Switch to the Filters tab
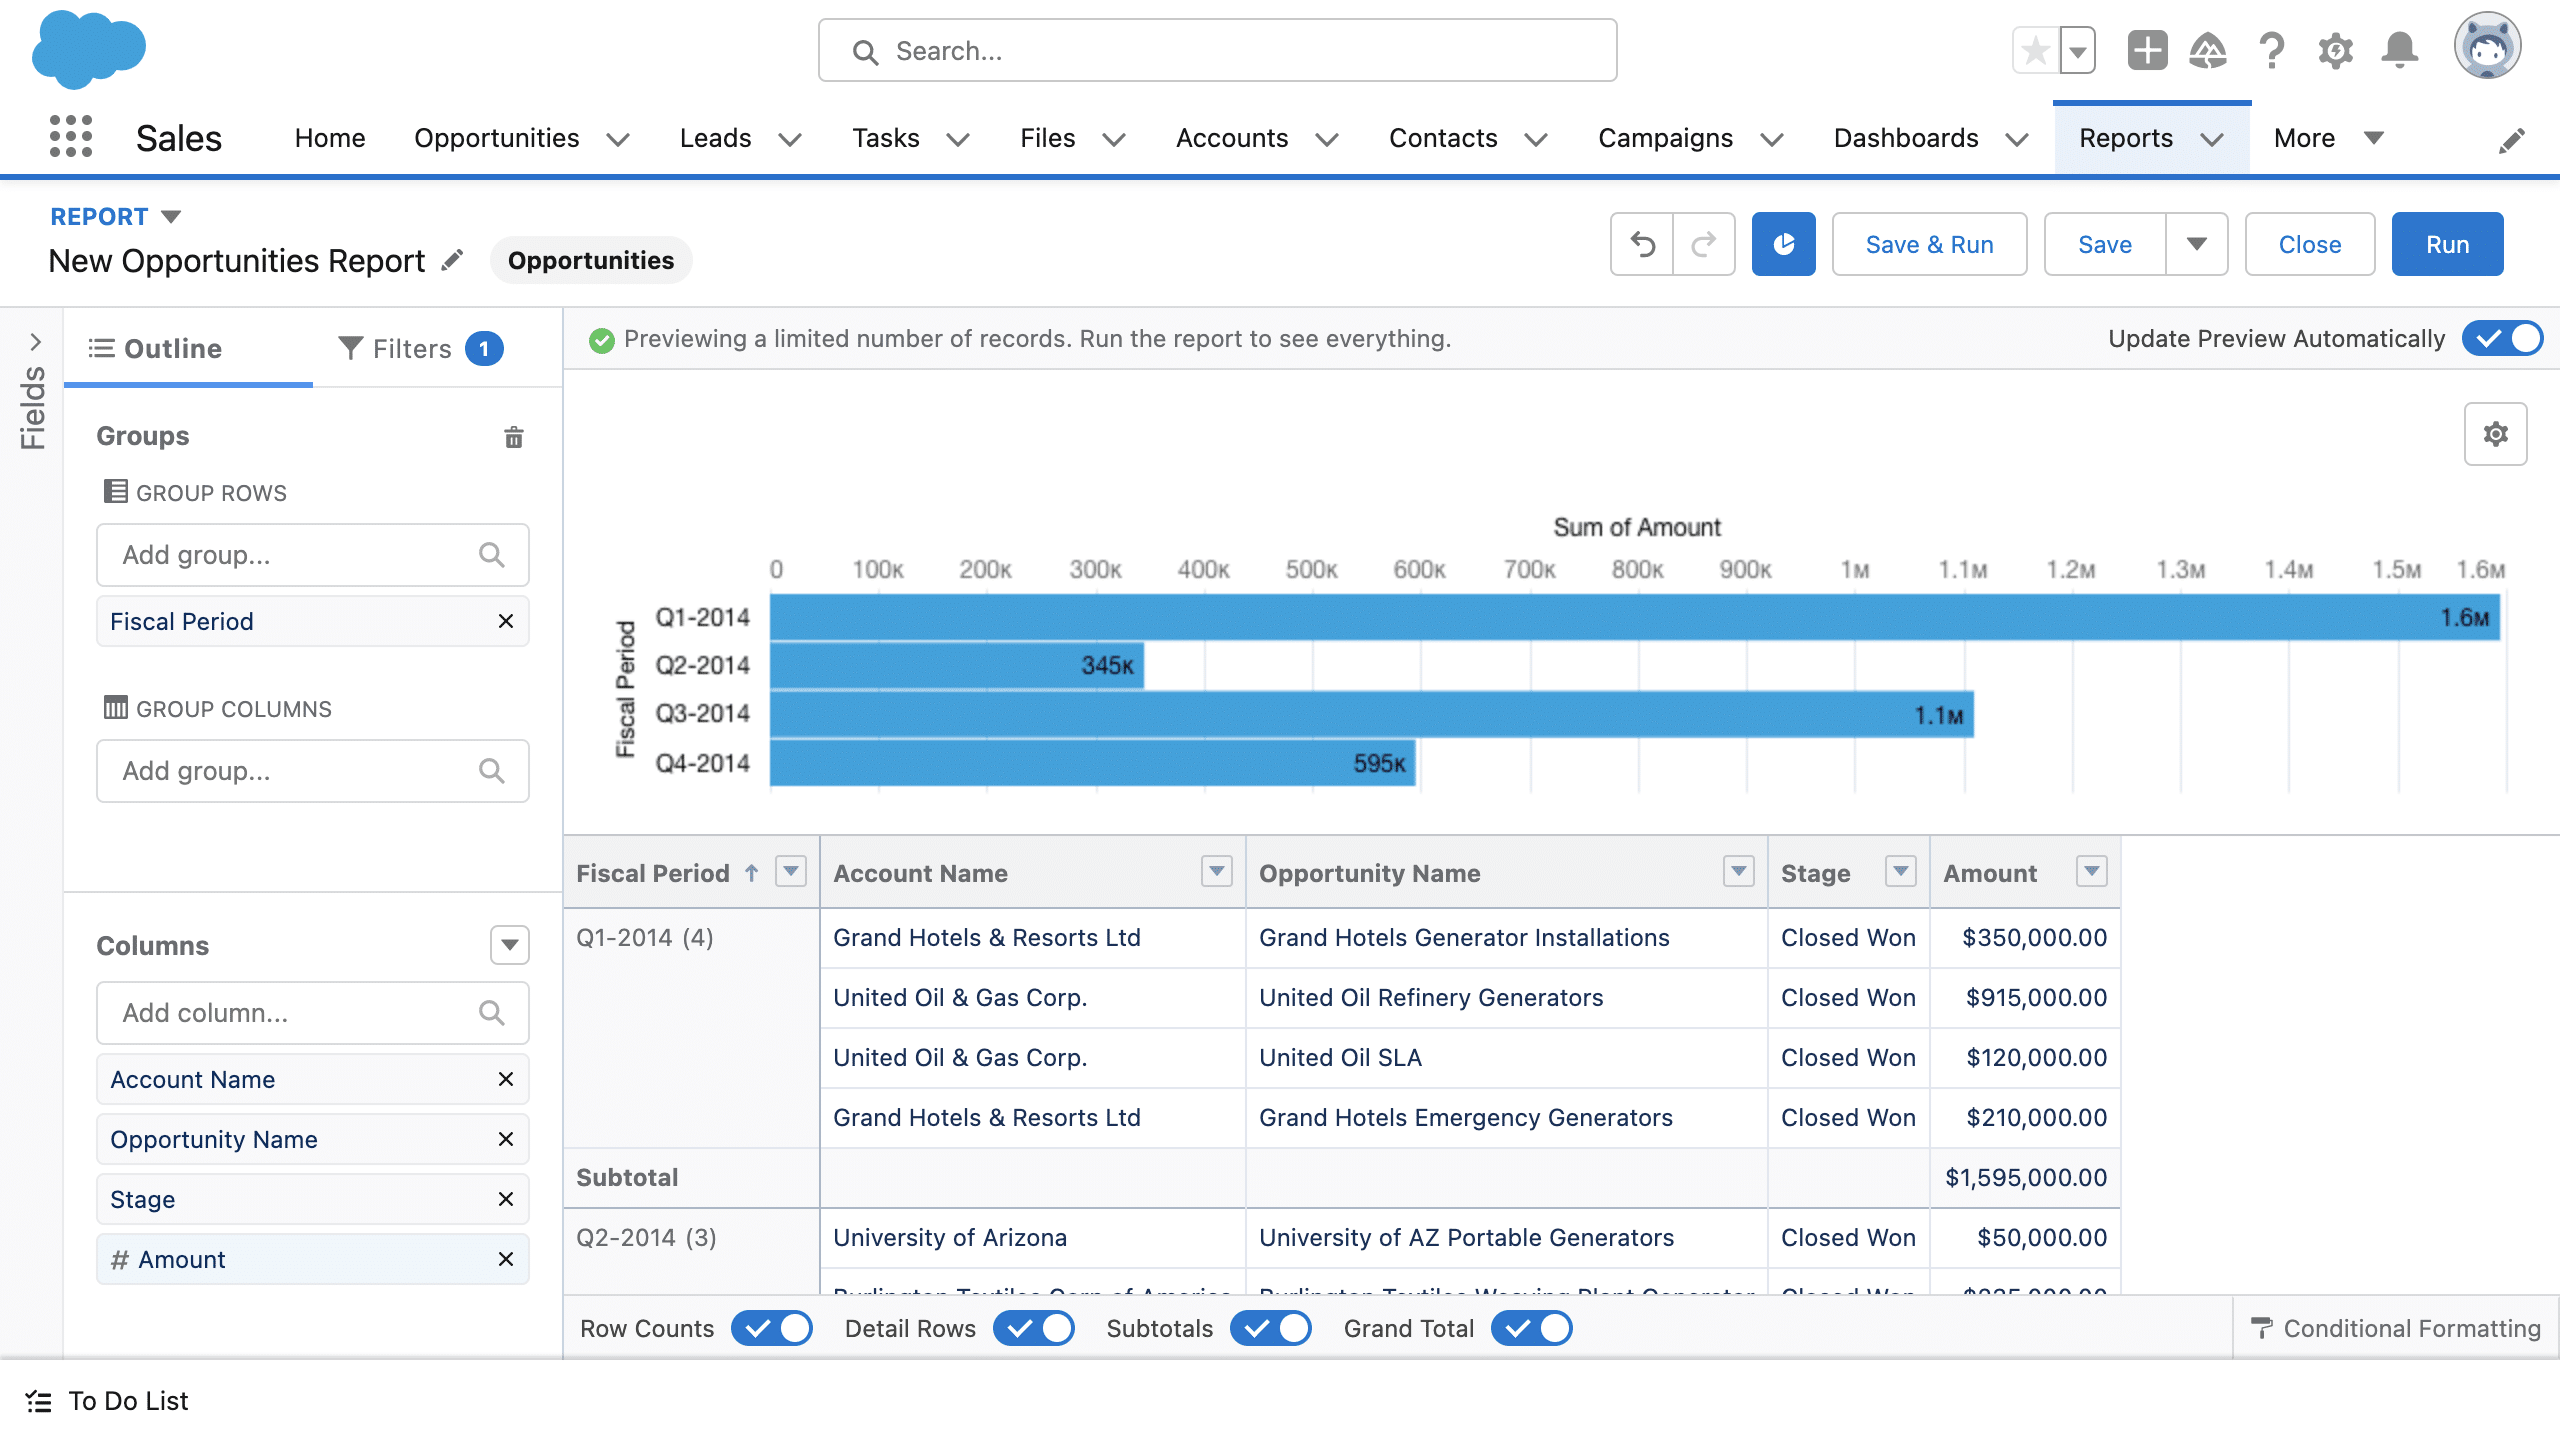Image resolution: width=2560 pixels, height=1440 pixels. 412,348
